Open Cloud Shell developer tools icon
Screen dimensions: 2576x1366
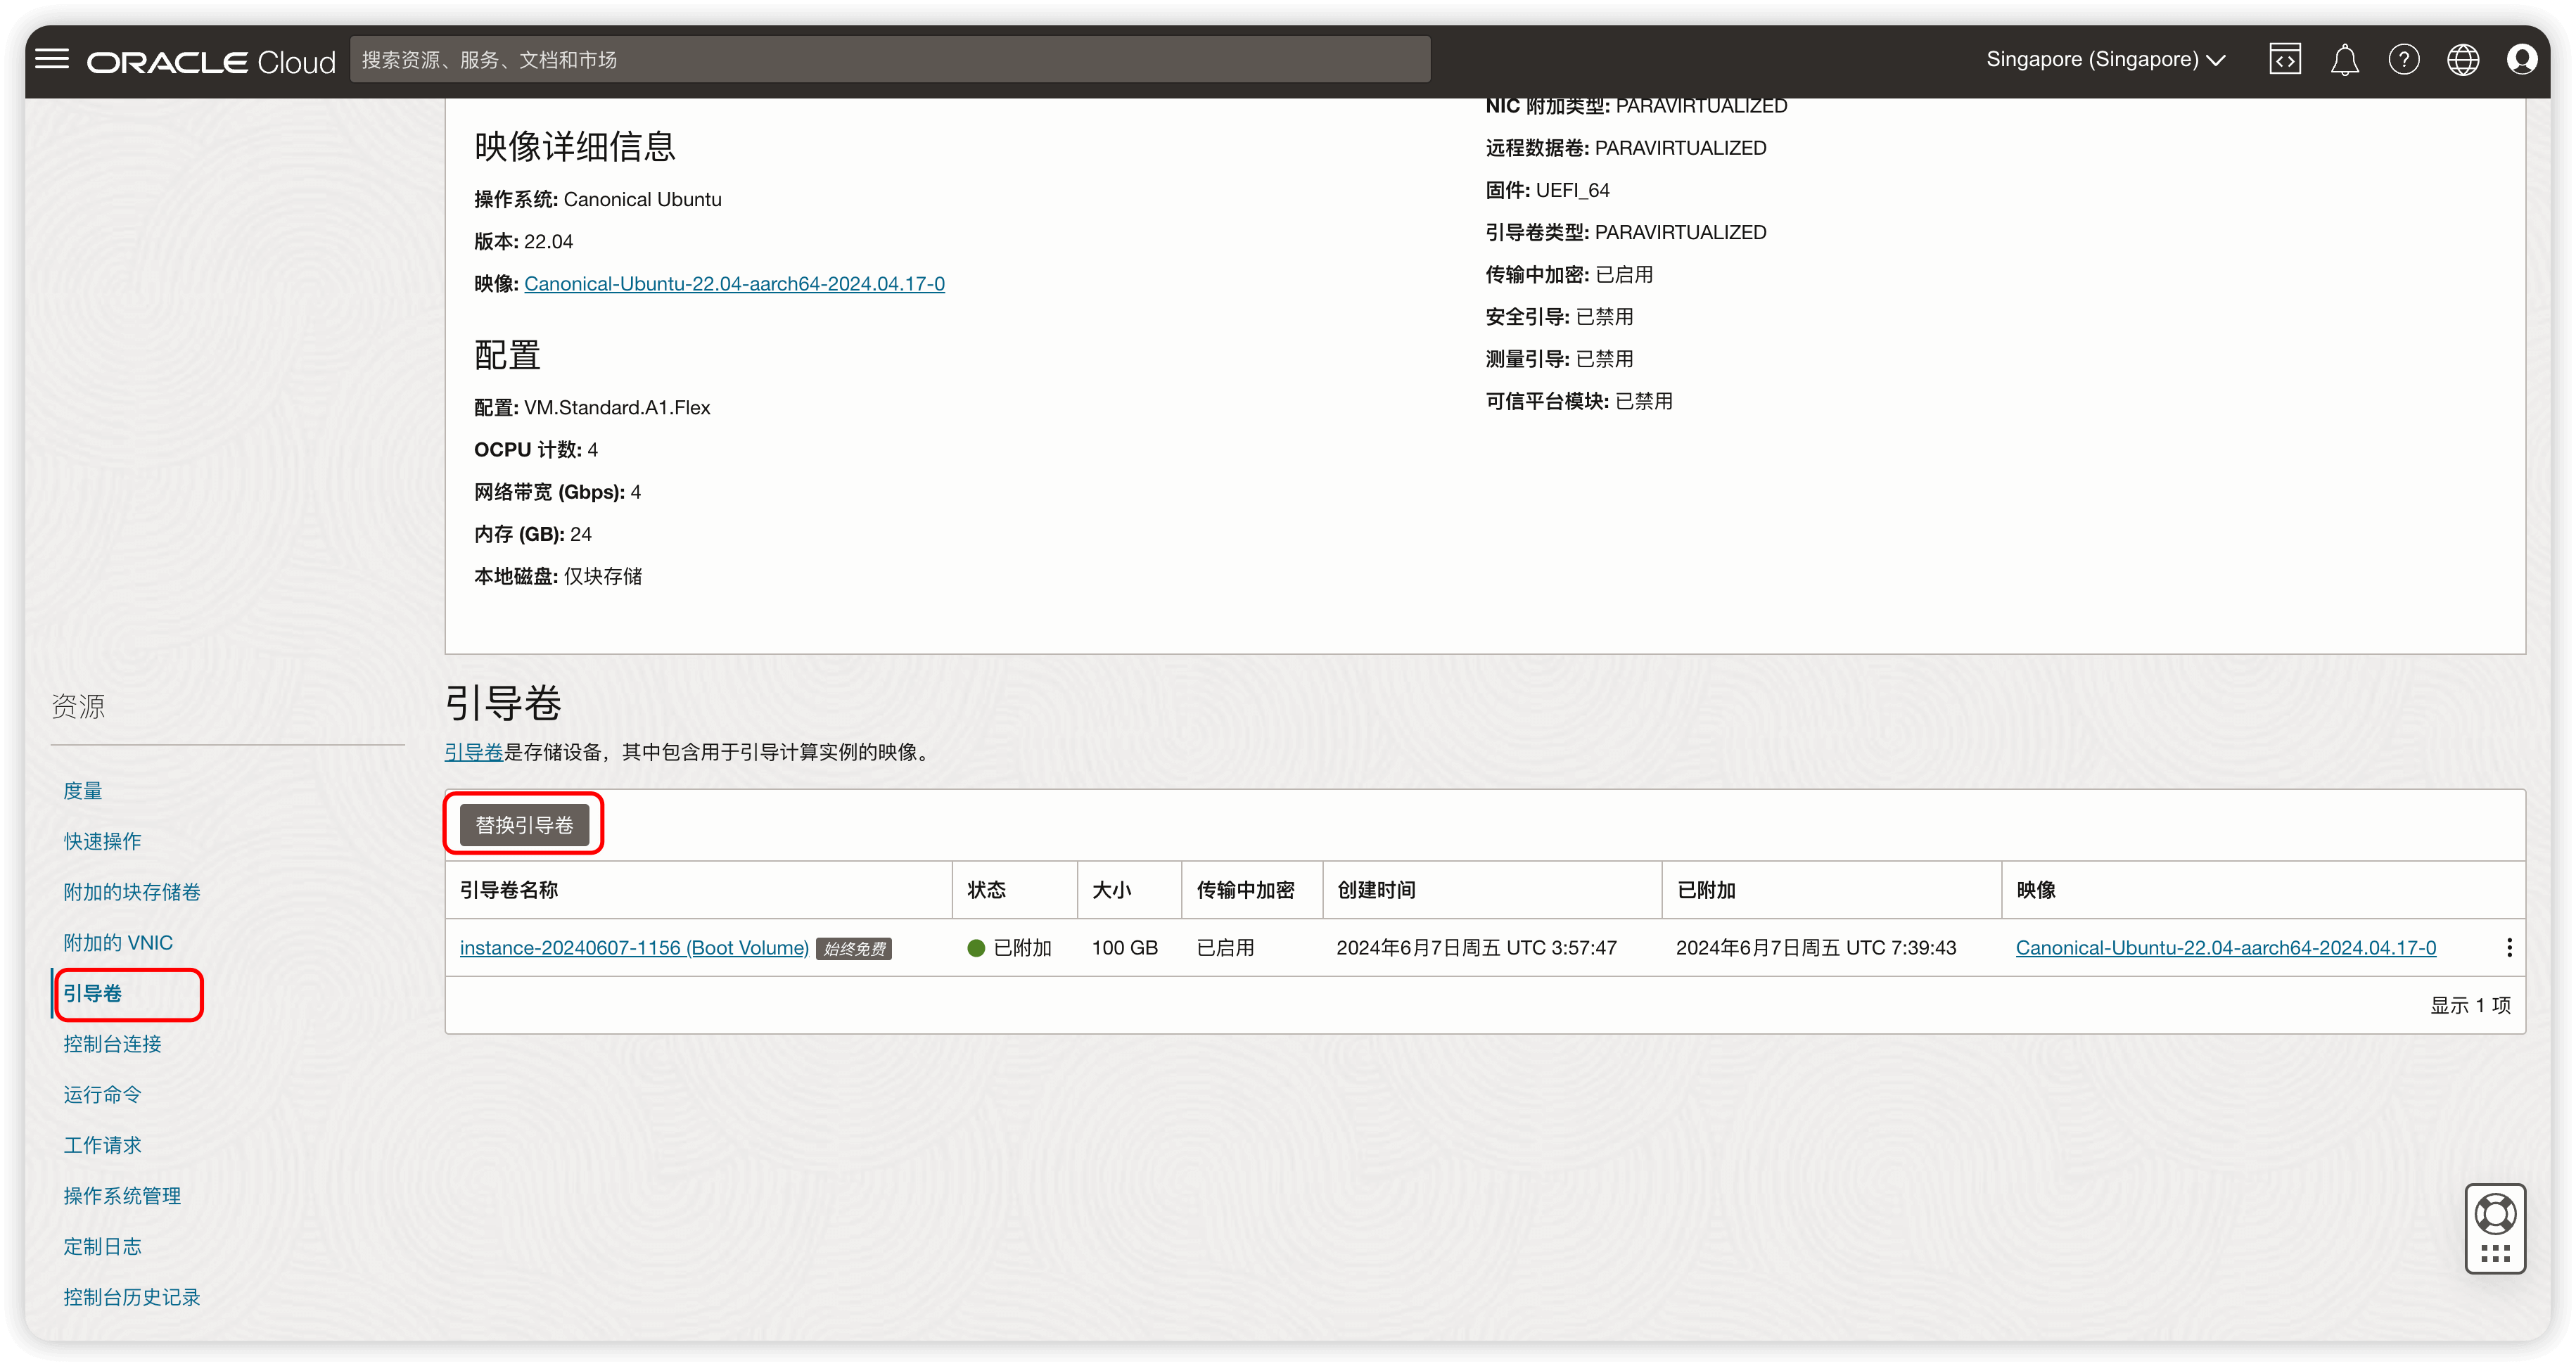click(x=2285, y=60)
